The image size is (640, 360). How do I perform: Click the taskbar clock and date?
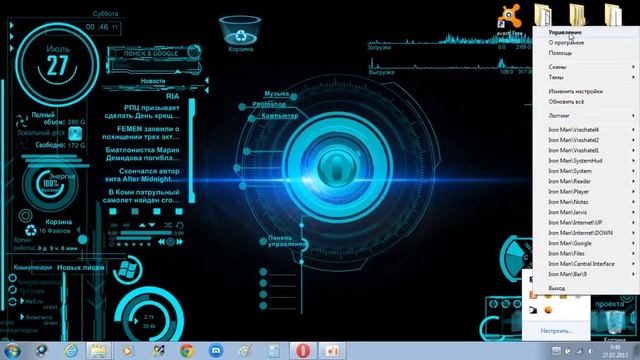click(x=615, y=351)
